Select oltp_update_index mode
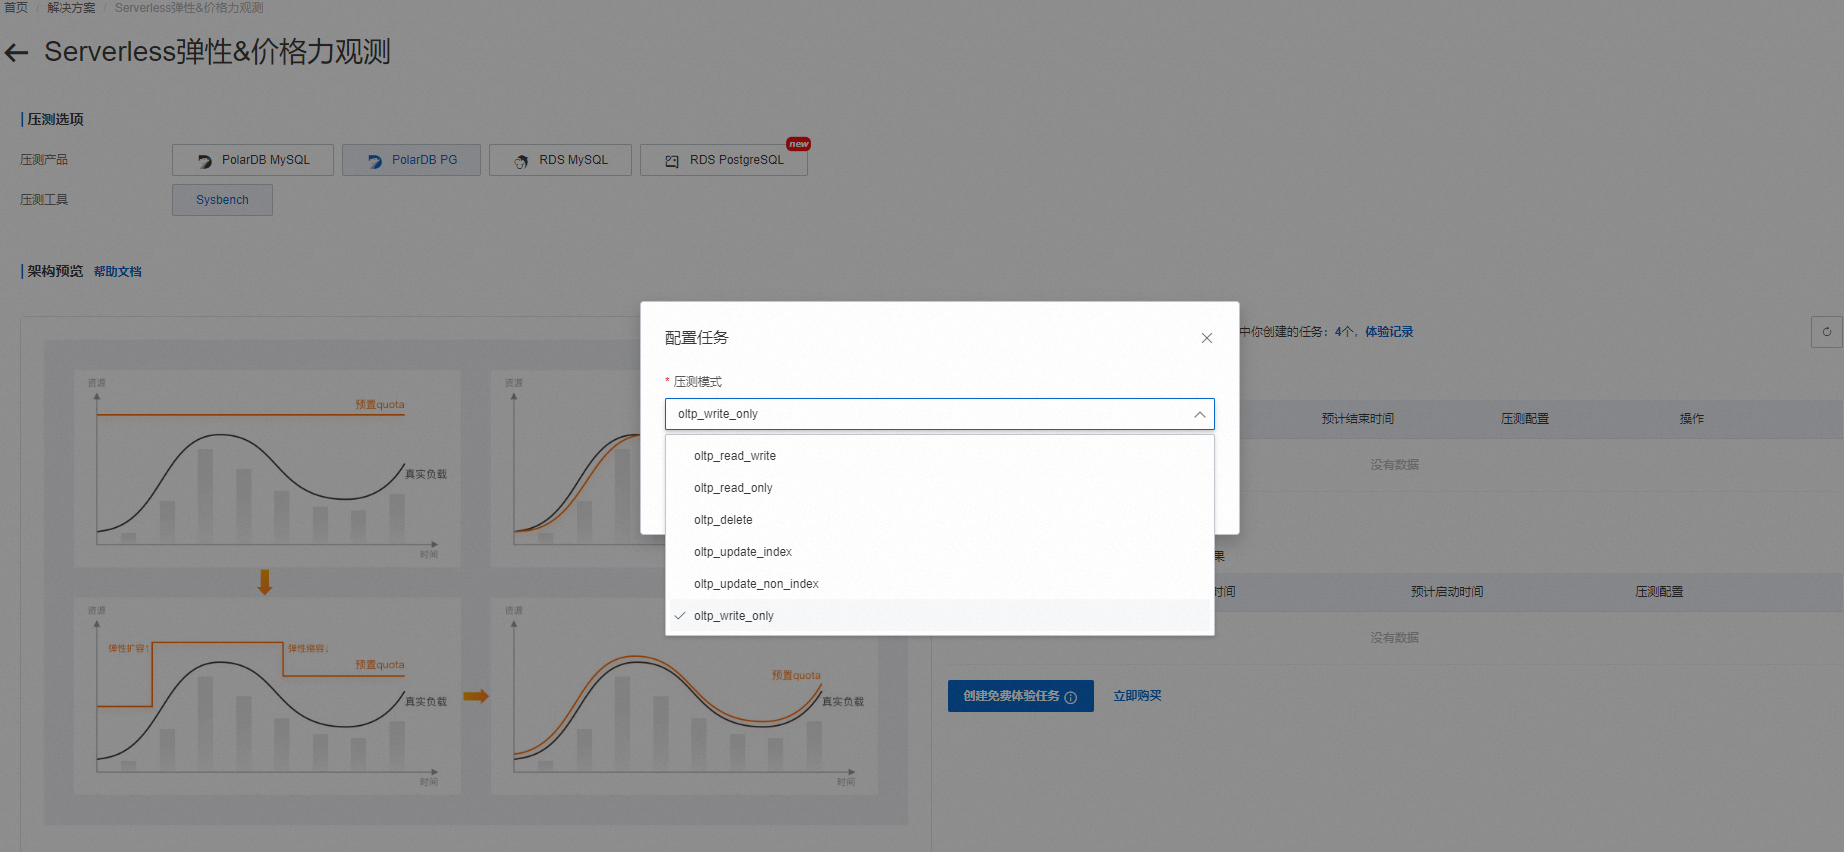 [x=940, y=552]
